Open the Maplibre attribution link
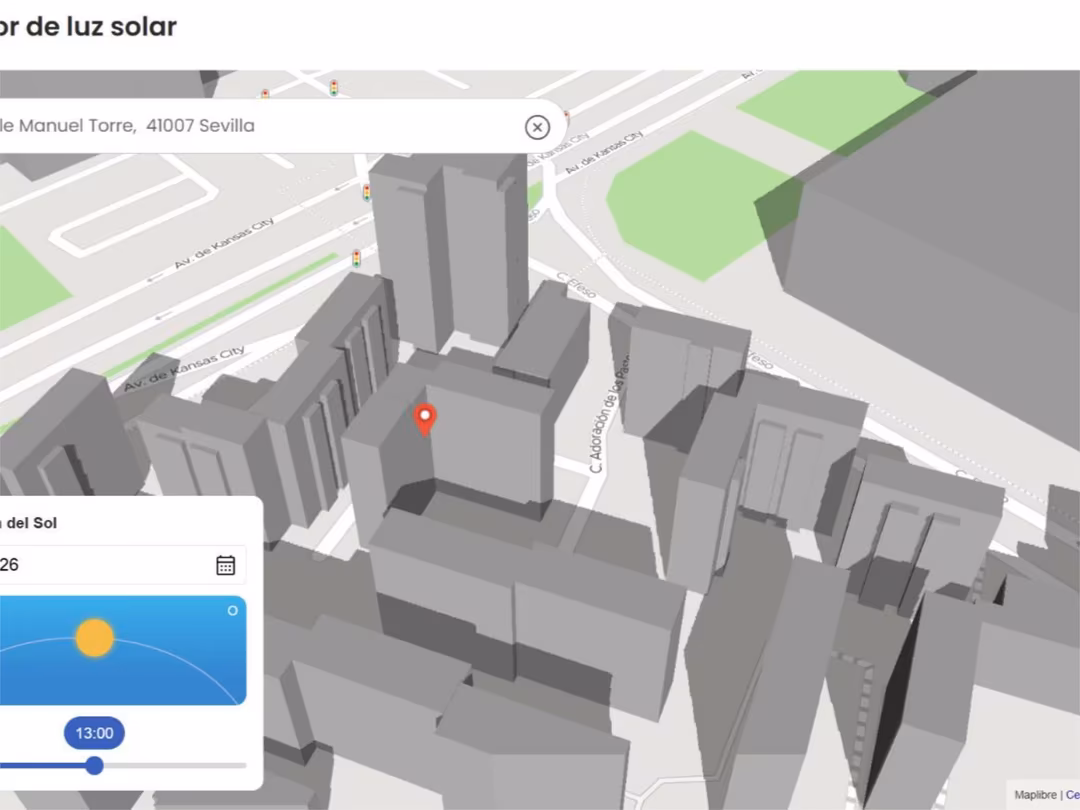 pos(1035,795)
